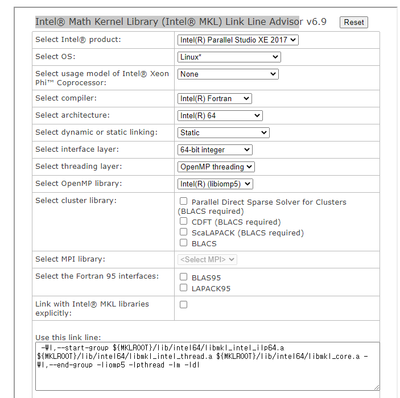Grab the textarea resize handle corner
Screen dimensions: 400x398
(x=377, y=387)
